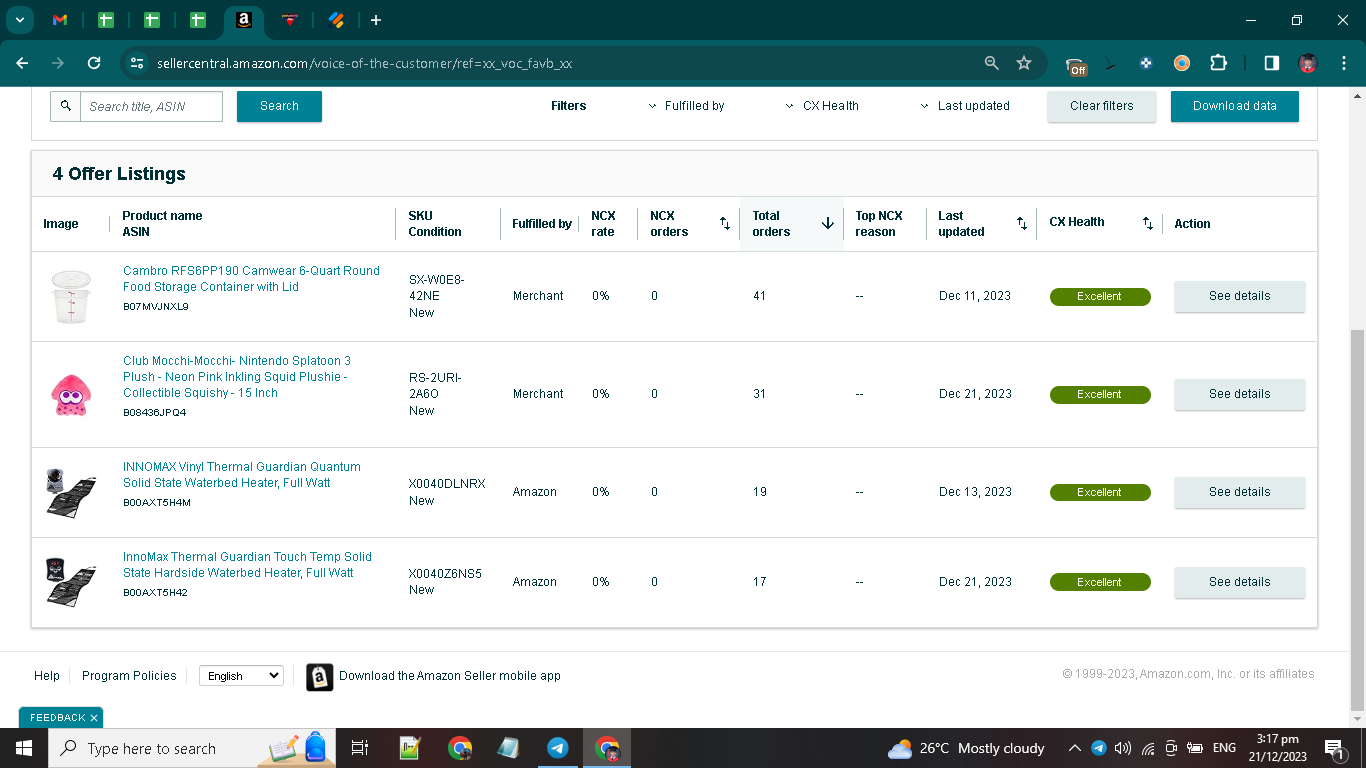See details for the Cambro container listing
The image size is (1366, 768).
click(1239, 296)
